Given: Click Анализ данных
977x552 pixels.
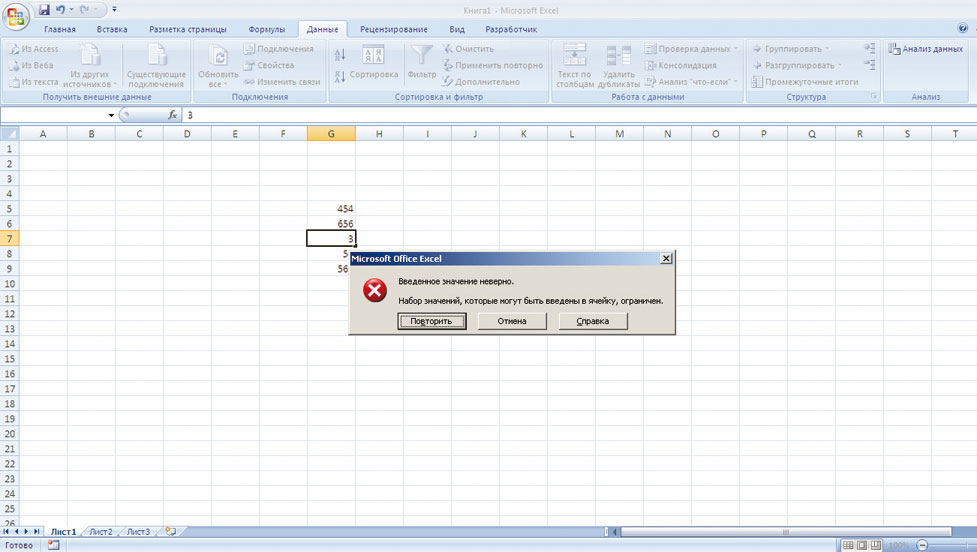Looking at the screenshot, I should click(926, 49).
